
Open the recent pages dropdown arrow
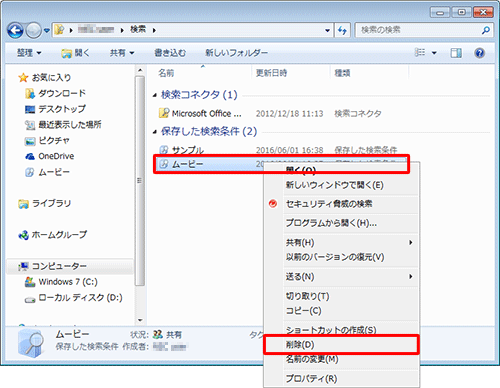[47, 31]
